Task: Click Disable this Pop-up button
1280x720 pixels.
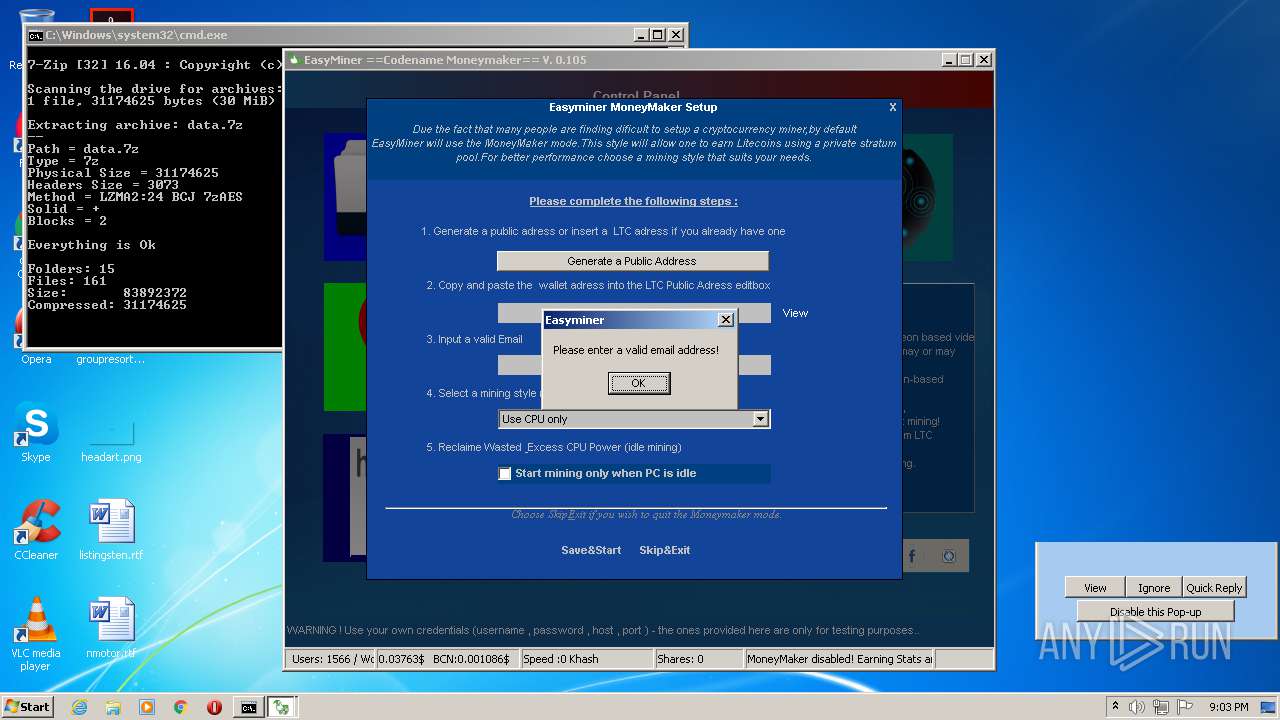Action: click(x=1155, y=612)
